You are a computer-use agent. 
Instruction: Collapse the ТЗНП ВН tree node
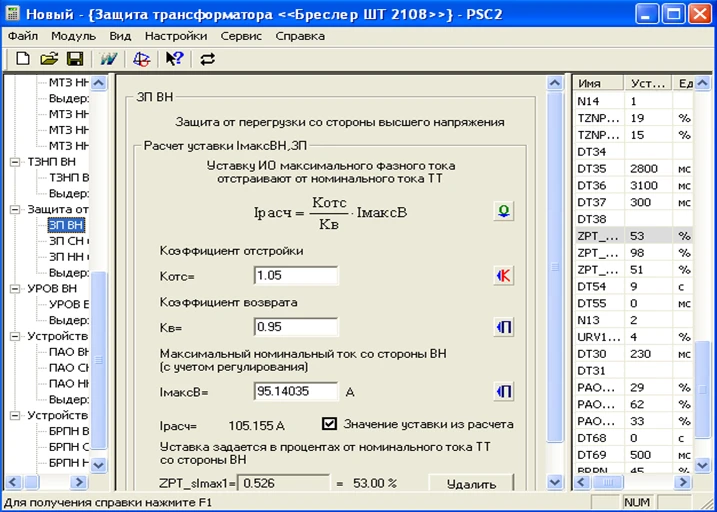[16, 161]
